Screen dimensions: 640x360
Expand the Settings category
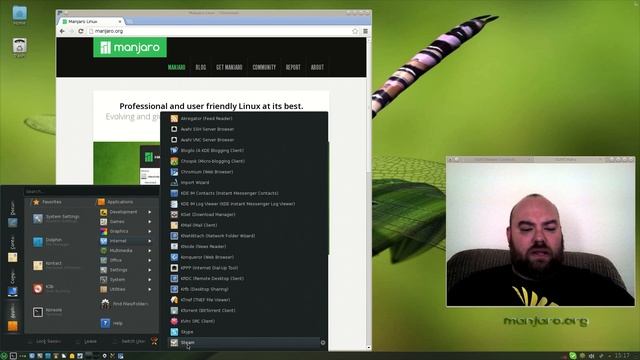pos(126,270)
